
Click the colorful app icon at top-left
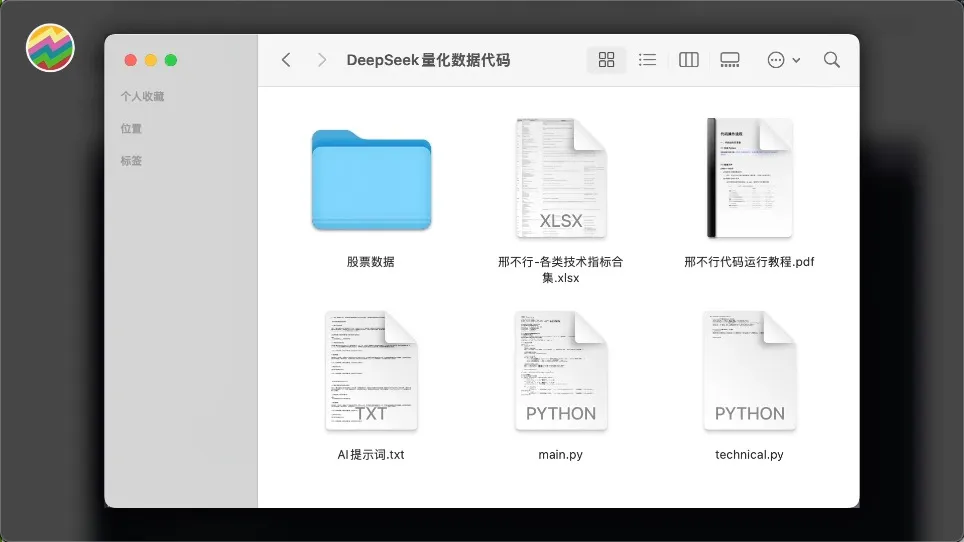coord(50,48)
